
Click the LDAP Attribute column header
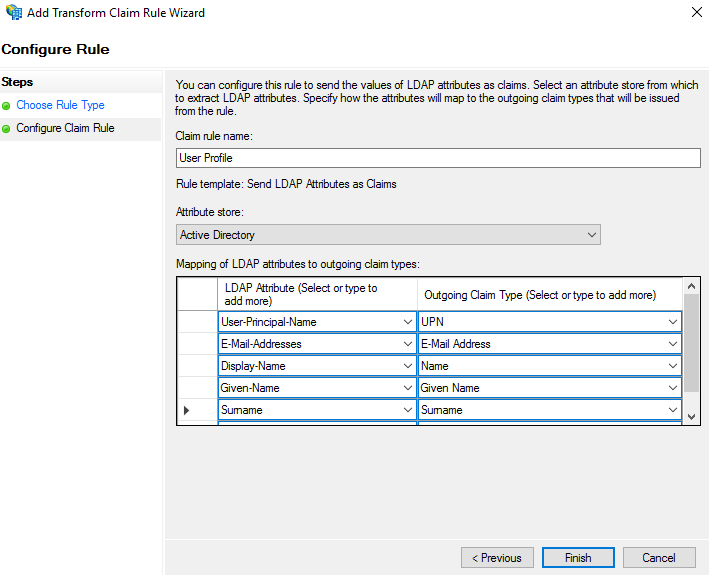[317, 294]
